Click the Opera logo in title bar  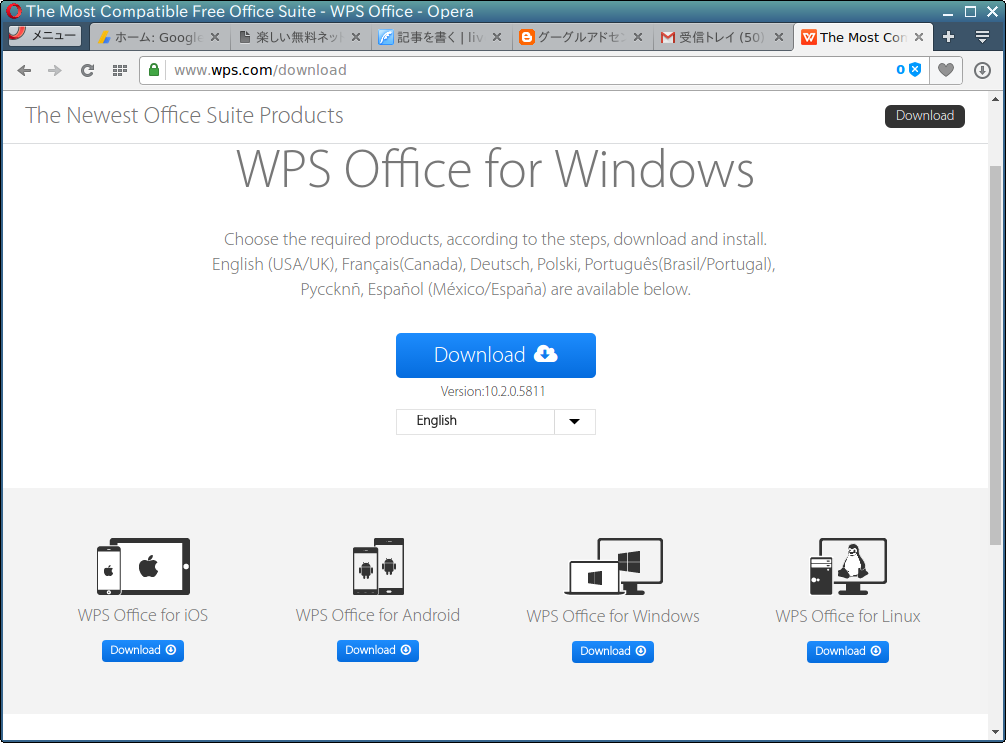click(x=13, y=12)
